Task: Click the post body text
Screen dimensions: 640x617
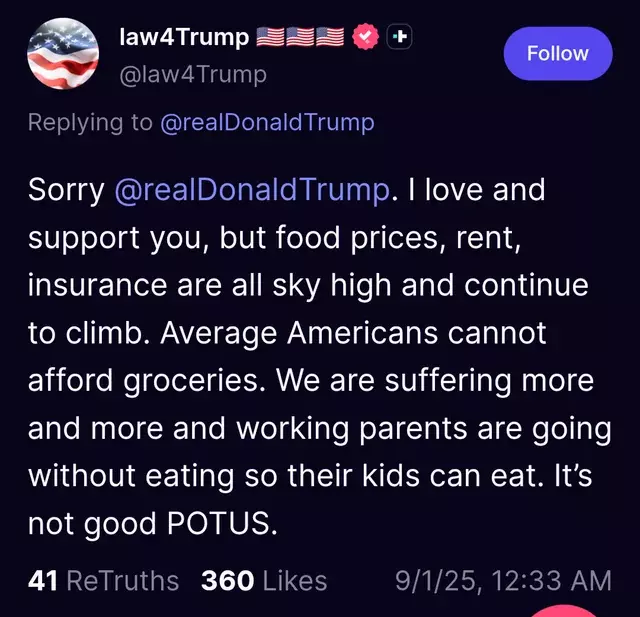Action: (320, 356)
